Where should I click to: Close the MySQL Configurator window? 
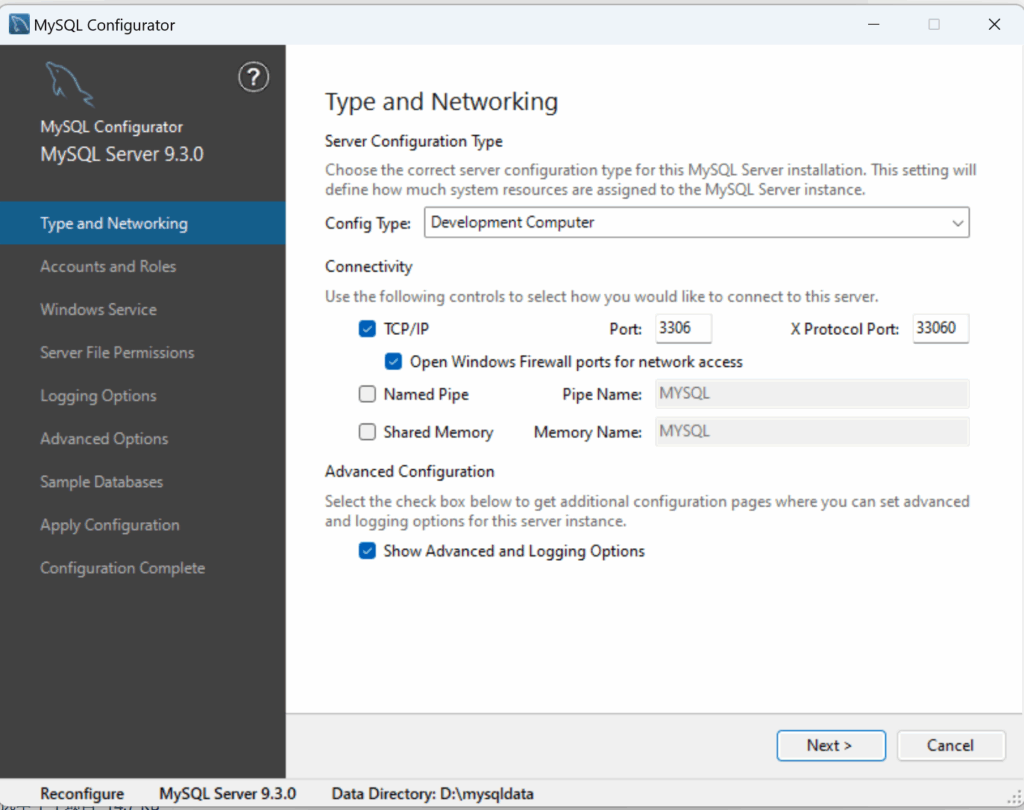coord(994,25)
